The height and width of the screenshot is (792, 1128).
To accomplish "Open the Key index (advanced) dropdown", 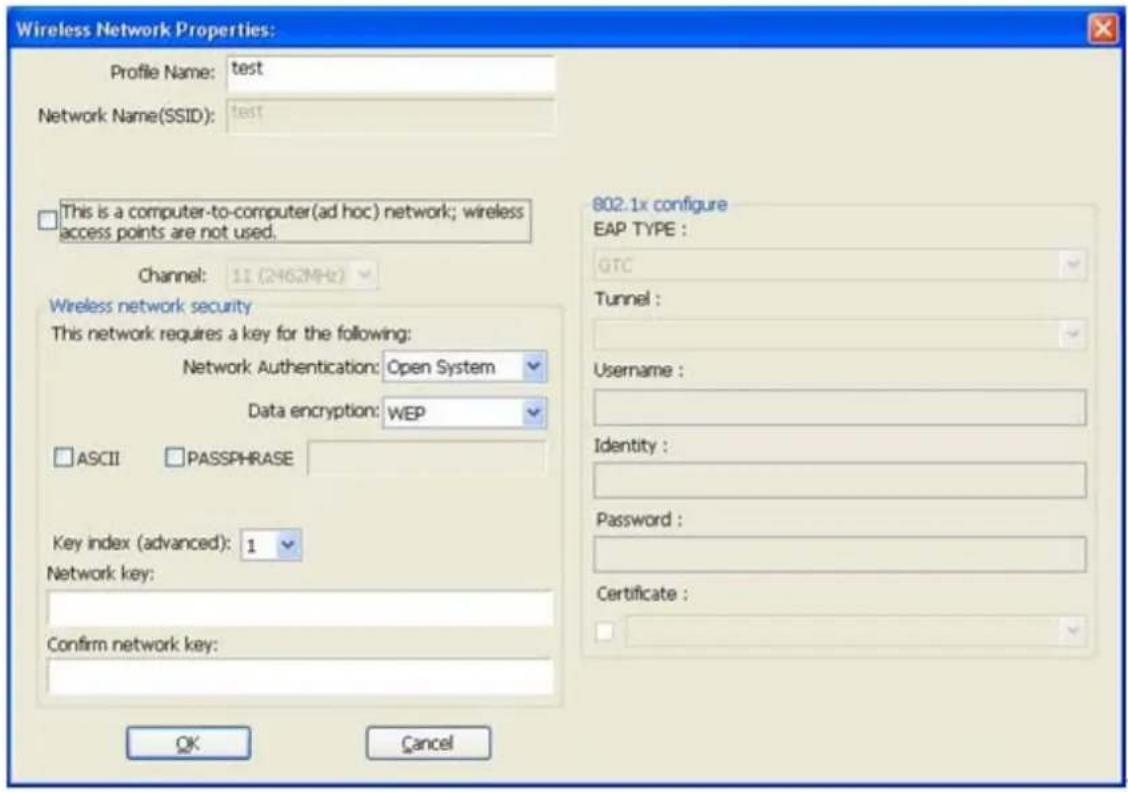I will (271, 545).
